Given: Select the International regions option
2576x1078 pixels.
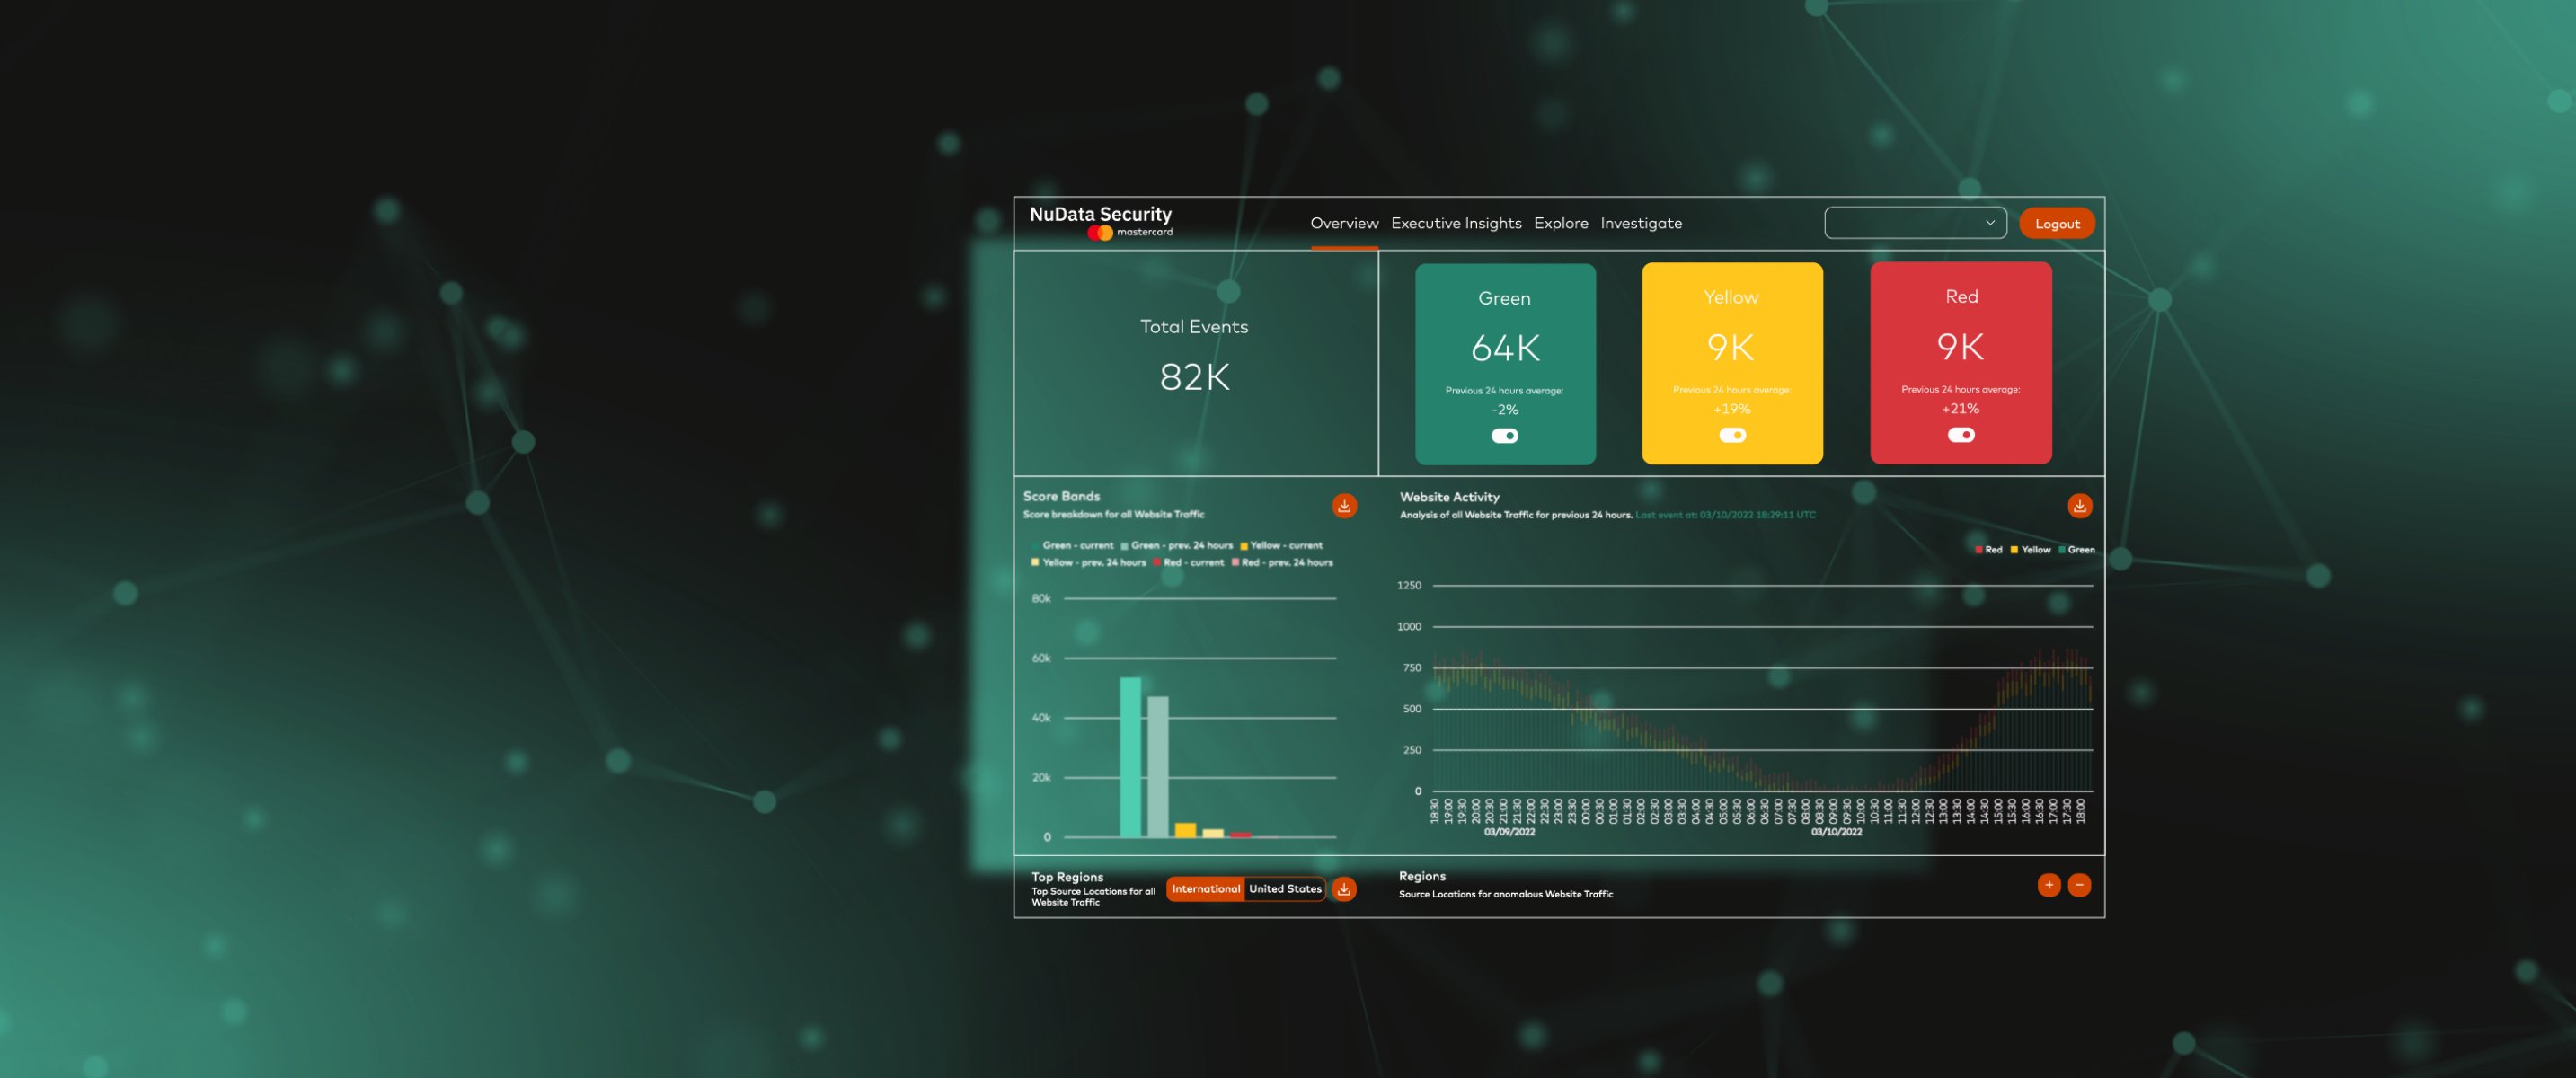Looking at the screenshot, I should click(1205, 889).
